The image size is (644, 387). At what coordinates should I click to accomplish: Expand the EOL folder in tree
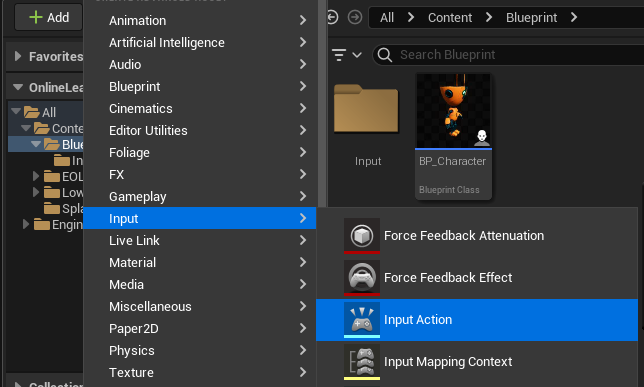[36, 176]
